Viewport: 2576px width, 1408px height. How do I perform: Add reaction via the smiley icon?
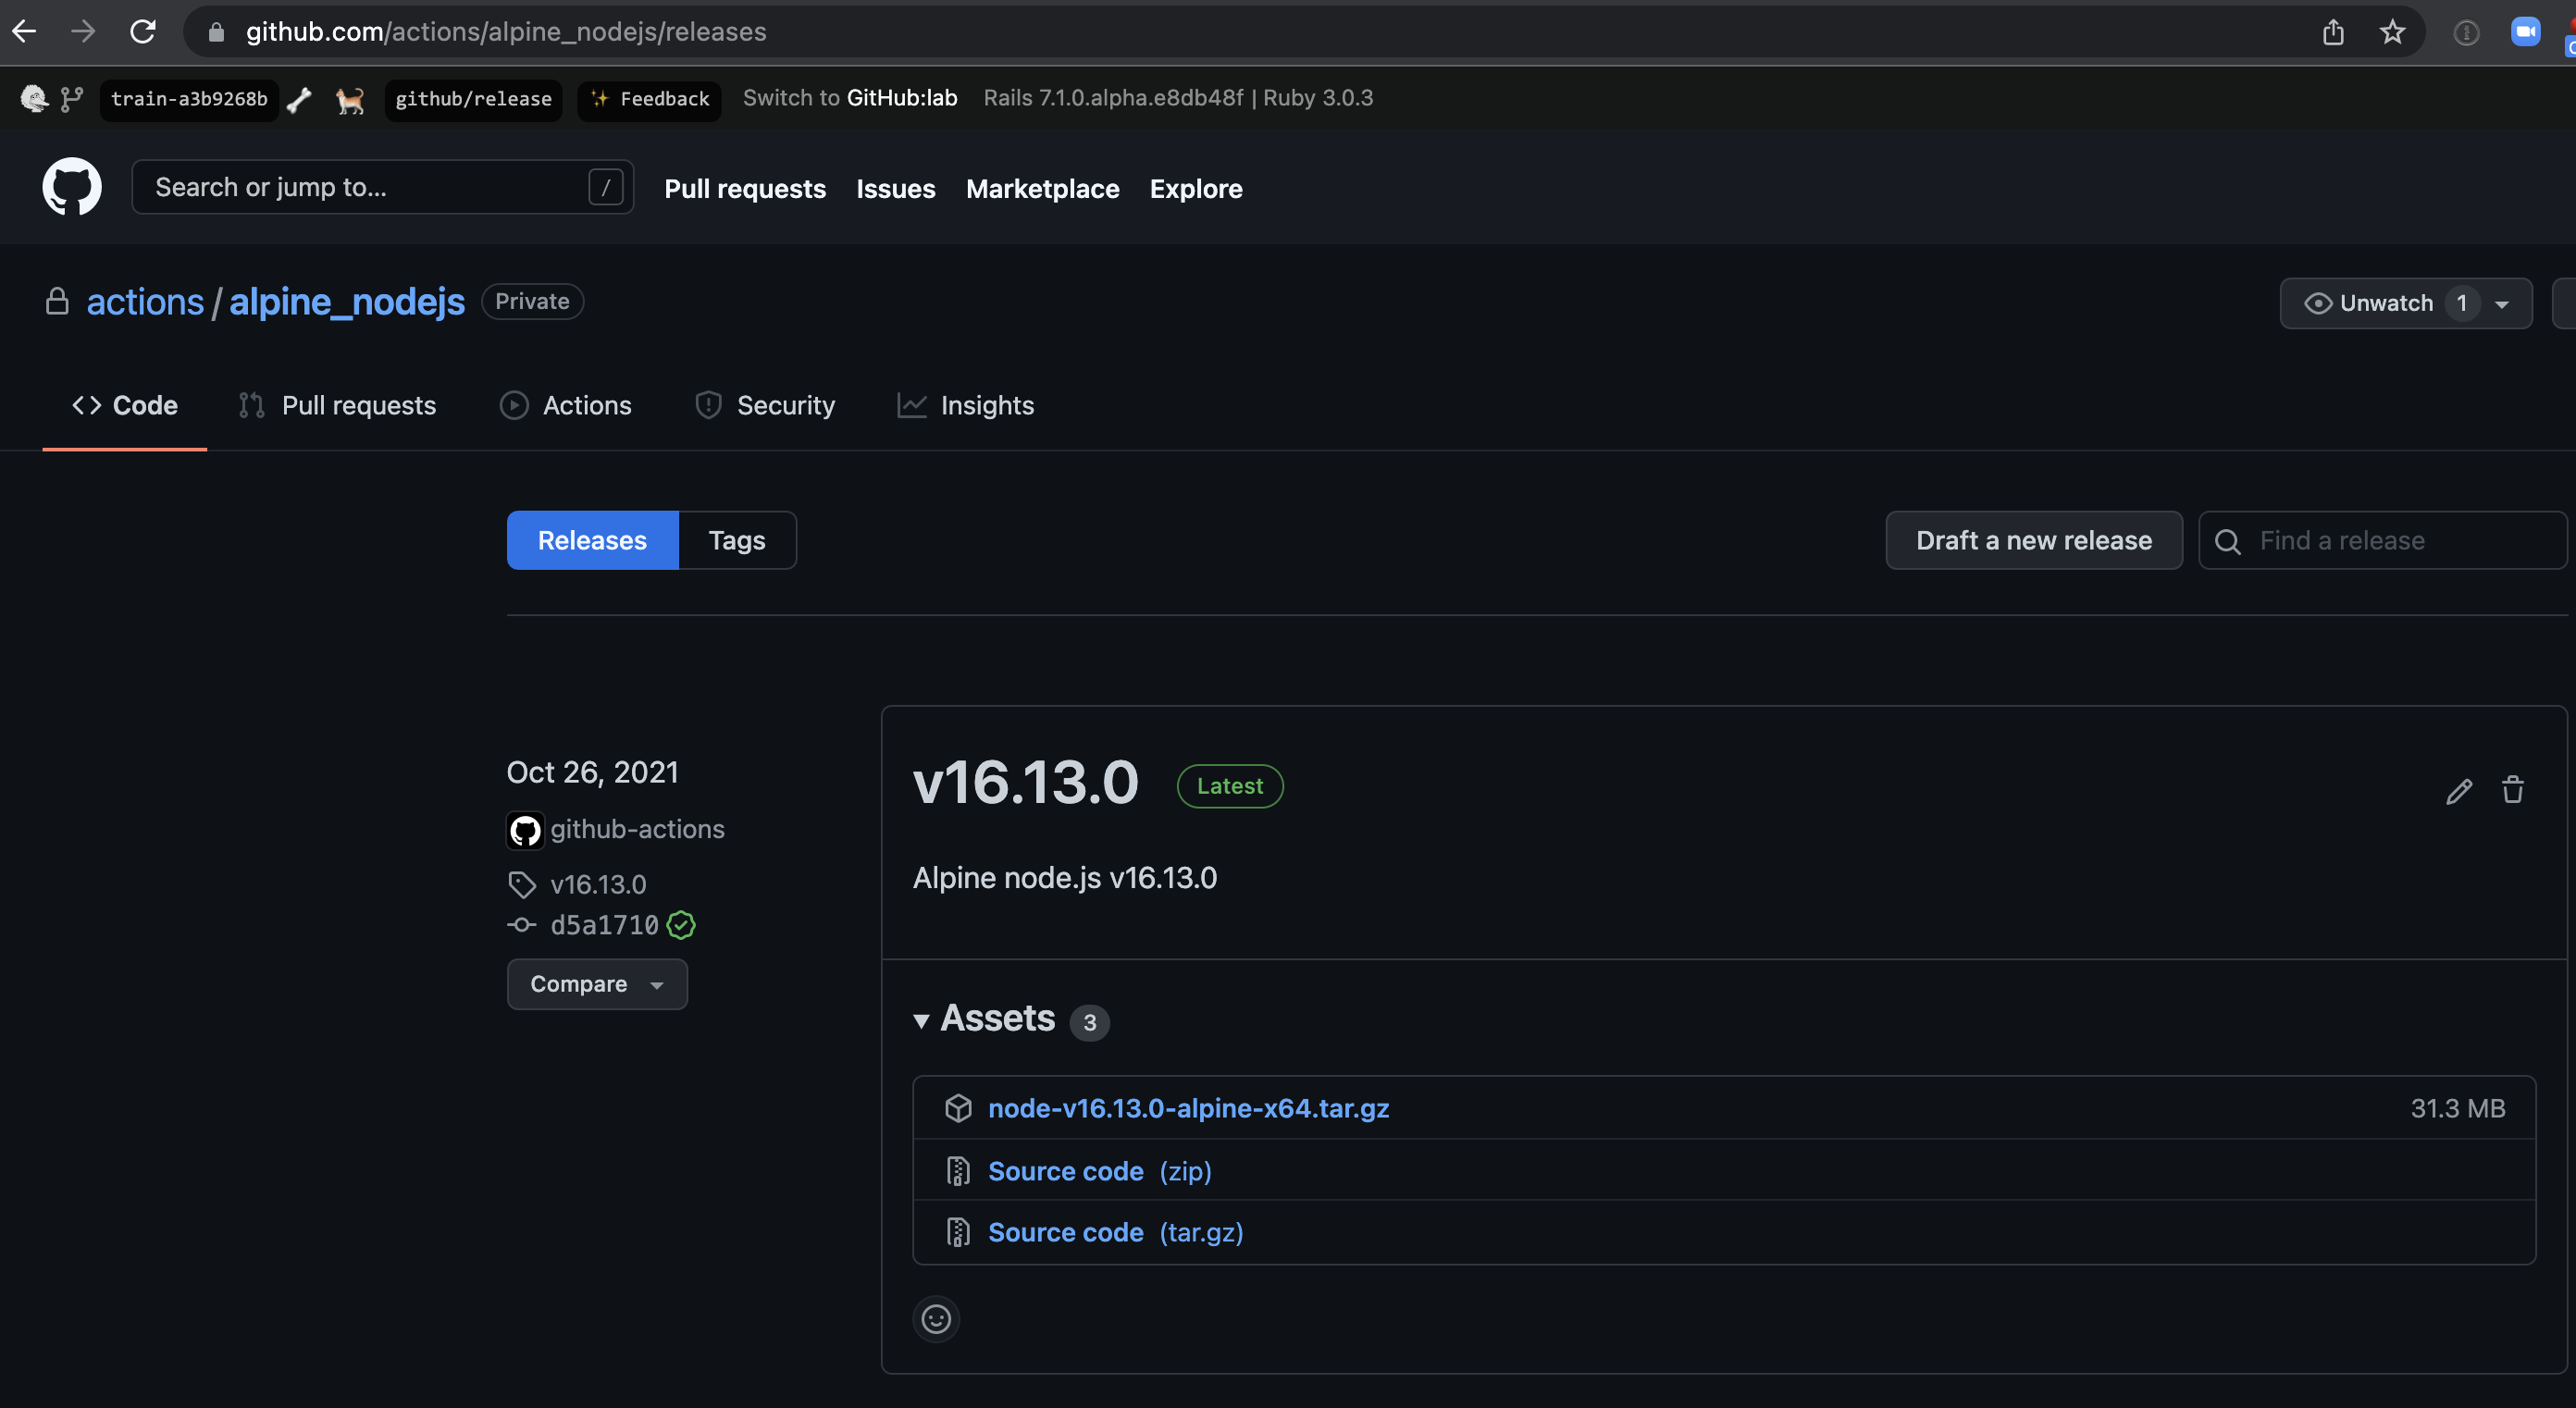[935, 1319]
